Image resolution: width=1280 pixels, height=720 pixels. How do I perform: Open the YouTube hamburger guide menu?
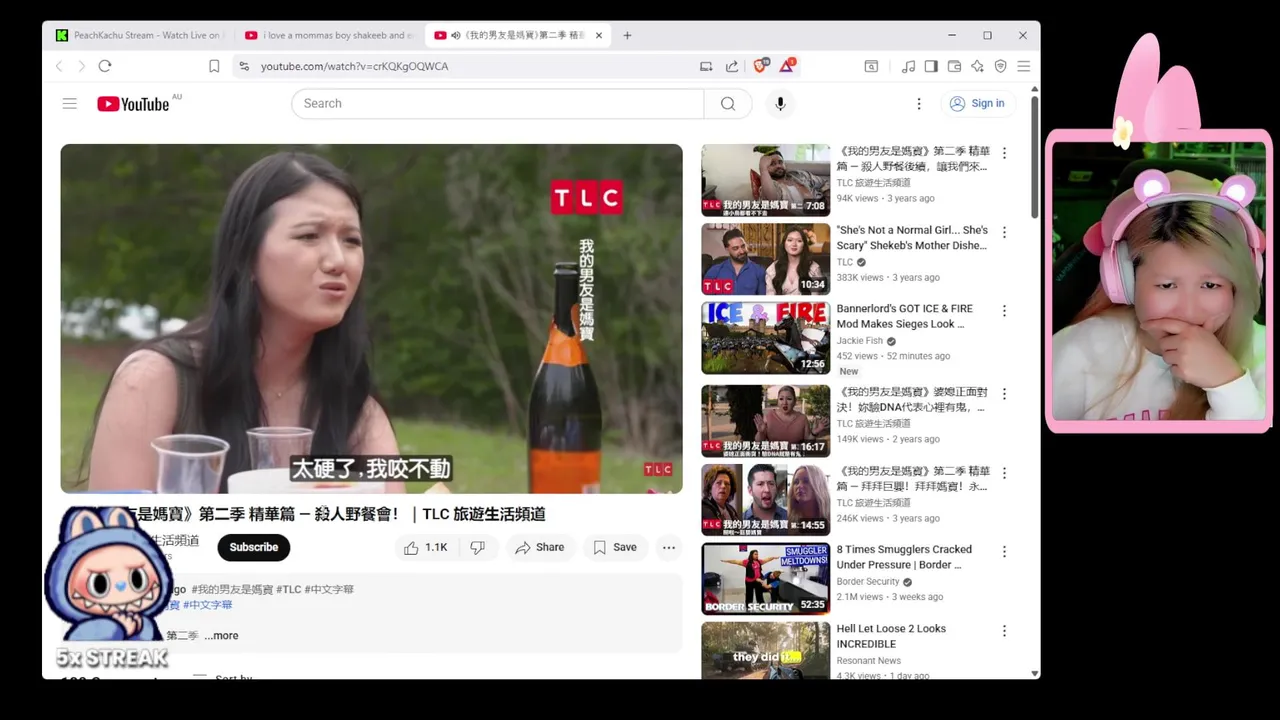coord(69,103)
